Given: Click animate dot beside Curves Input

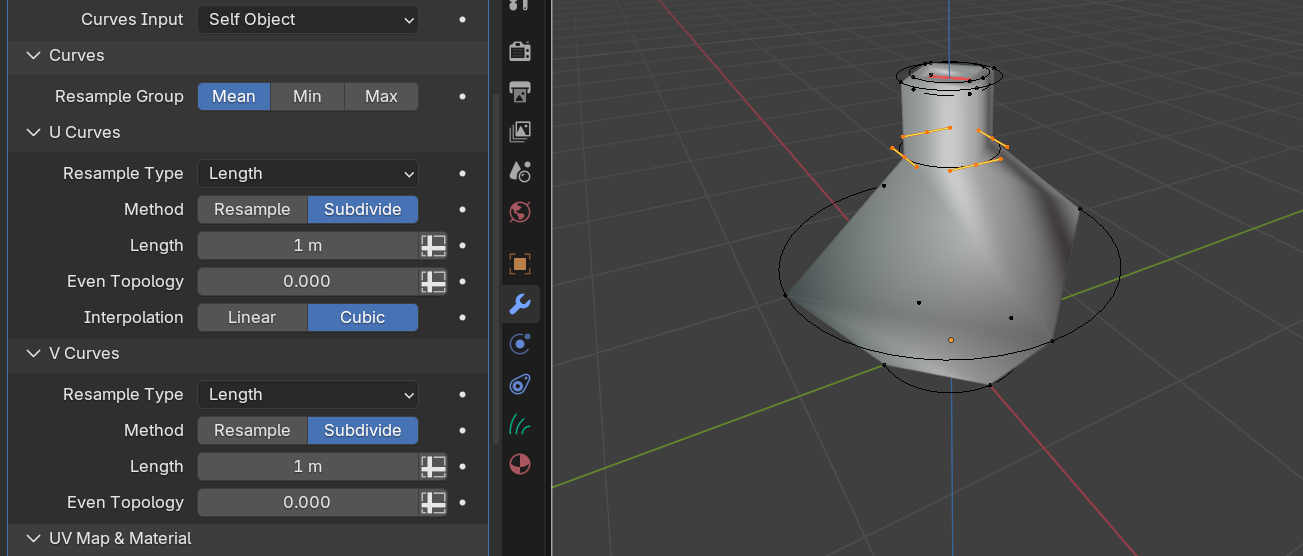Looking at the screenshot, I should (x=462, y=19).
